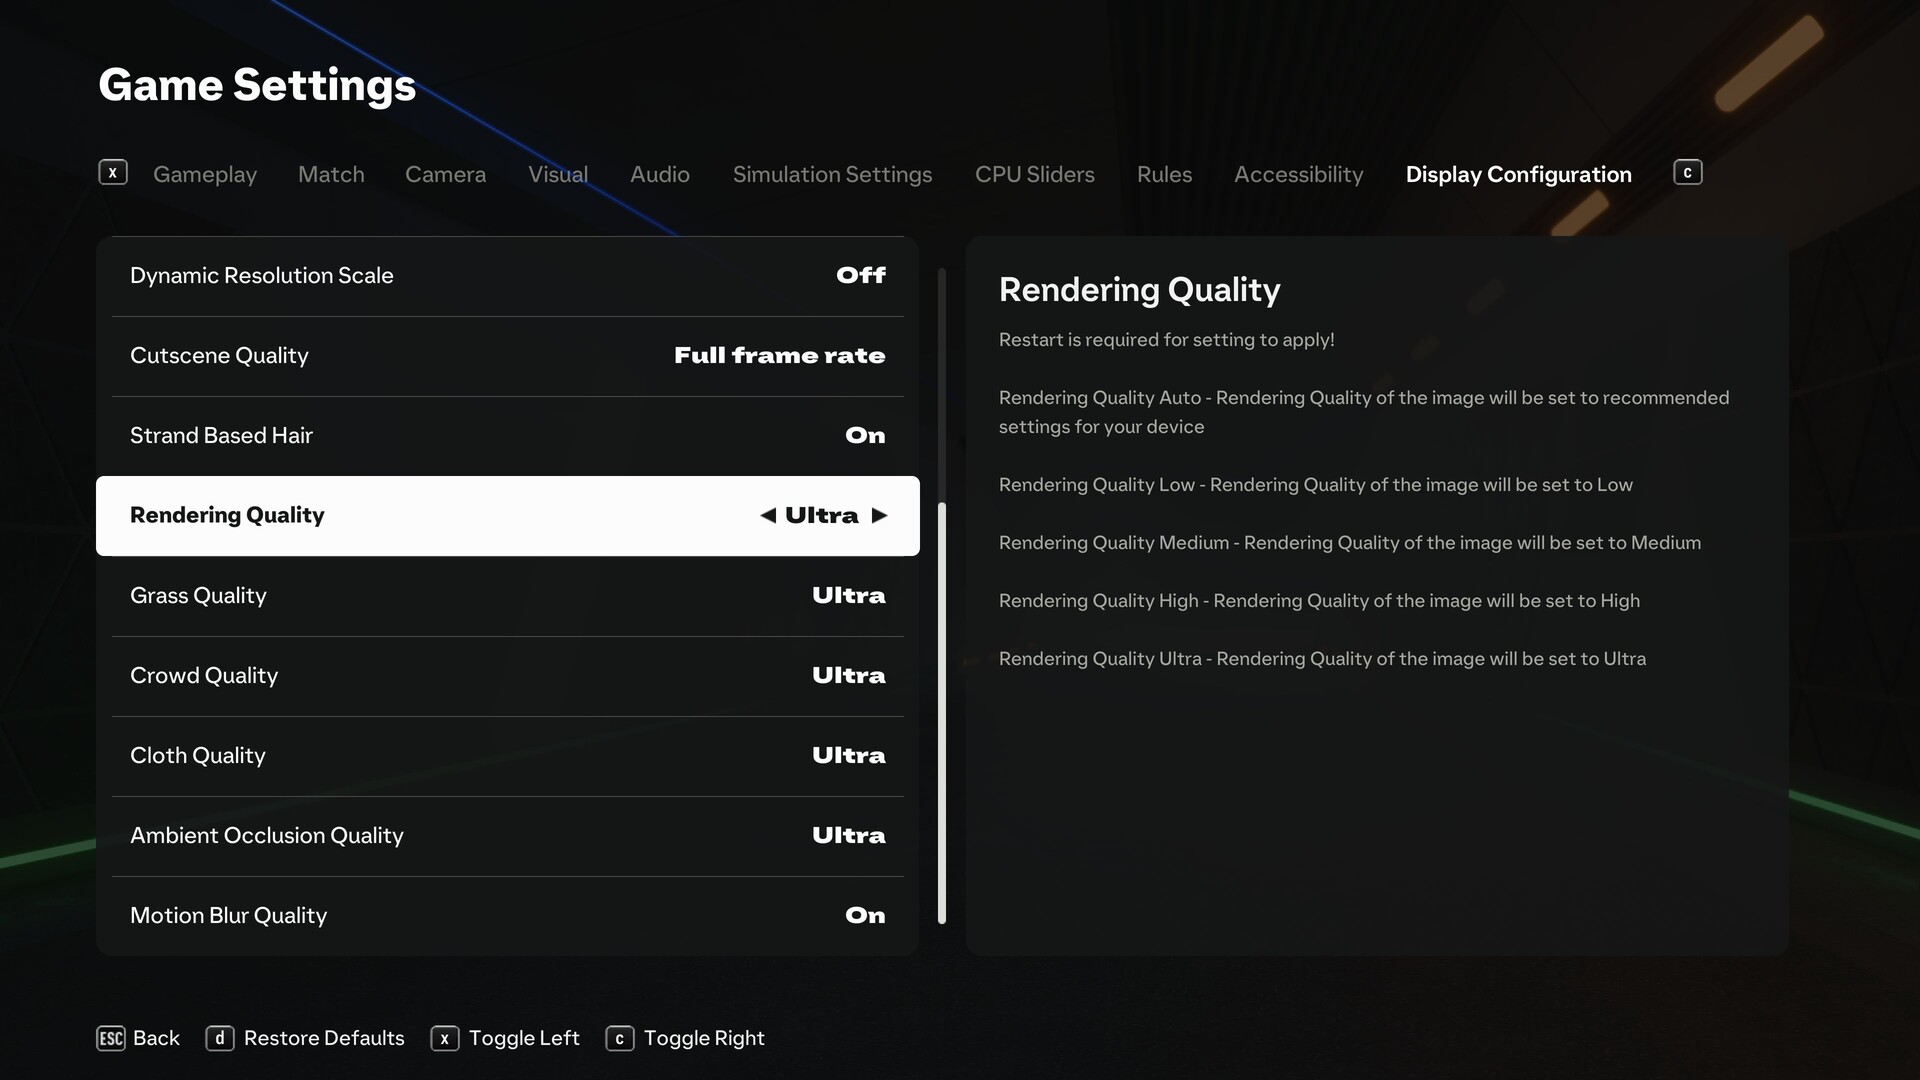
Task: Click the C key icon right of tabs
Action: pos(1687,173)
